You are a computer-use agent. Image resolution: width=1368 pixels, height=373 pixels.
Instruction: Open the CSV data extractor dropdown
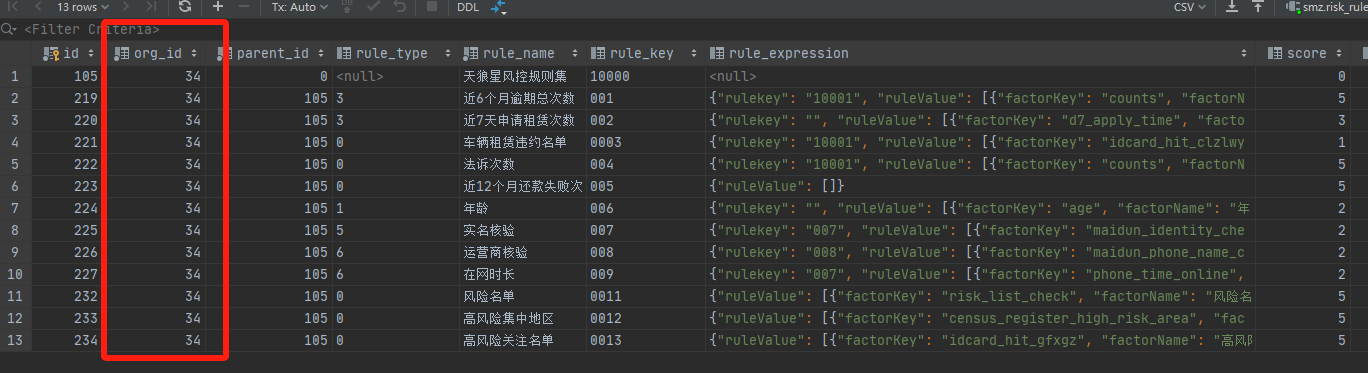click(1189, 7)
